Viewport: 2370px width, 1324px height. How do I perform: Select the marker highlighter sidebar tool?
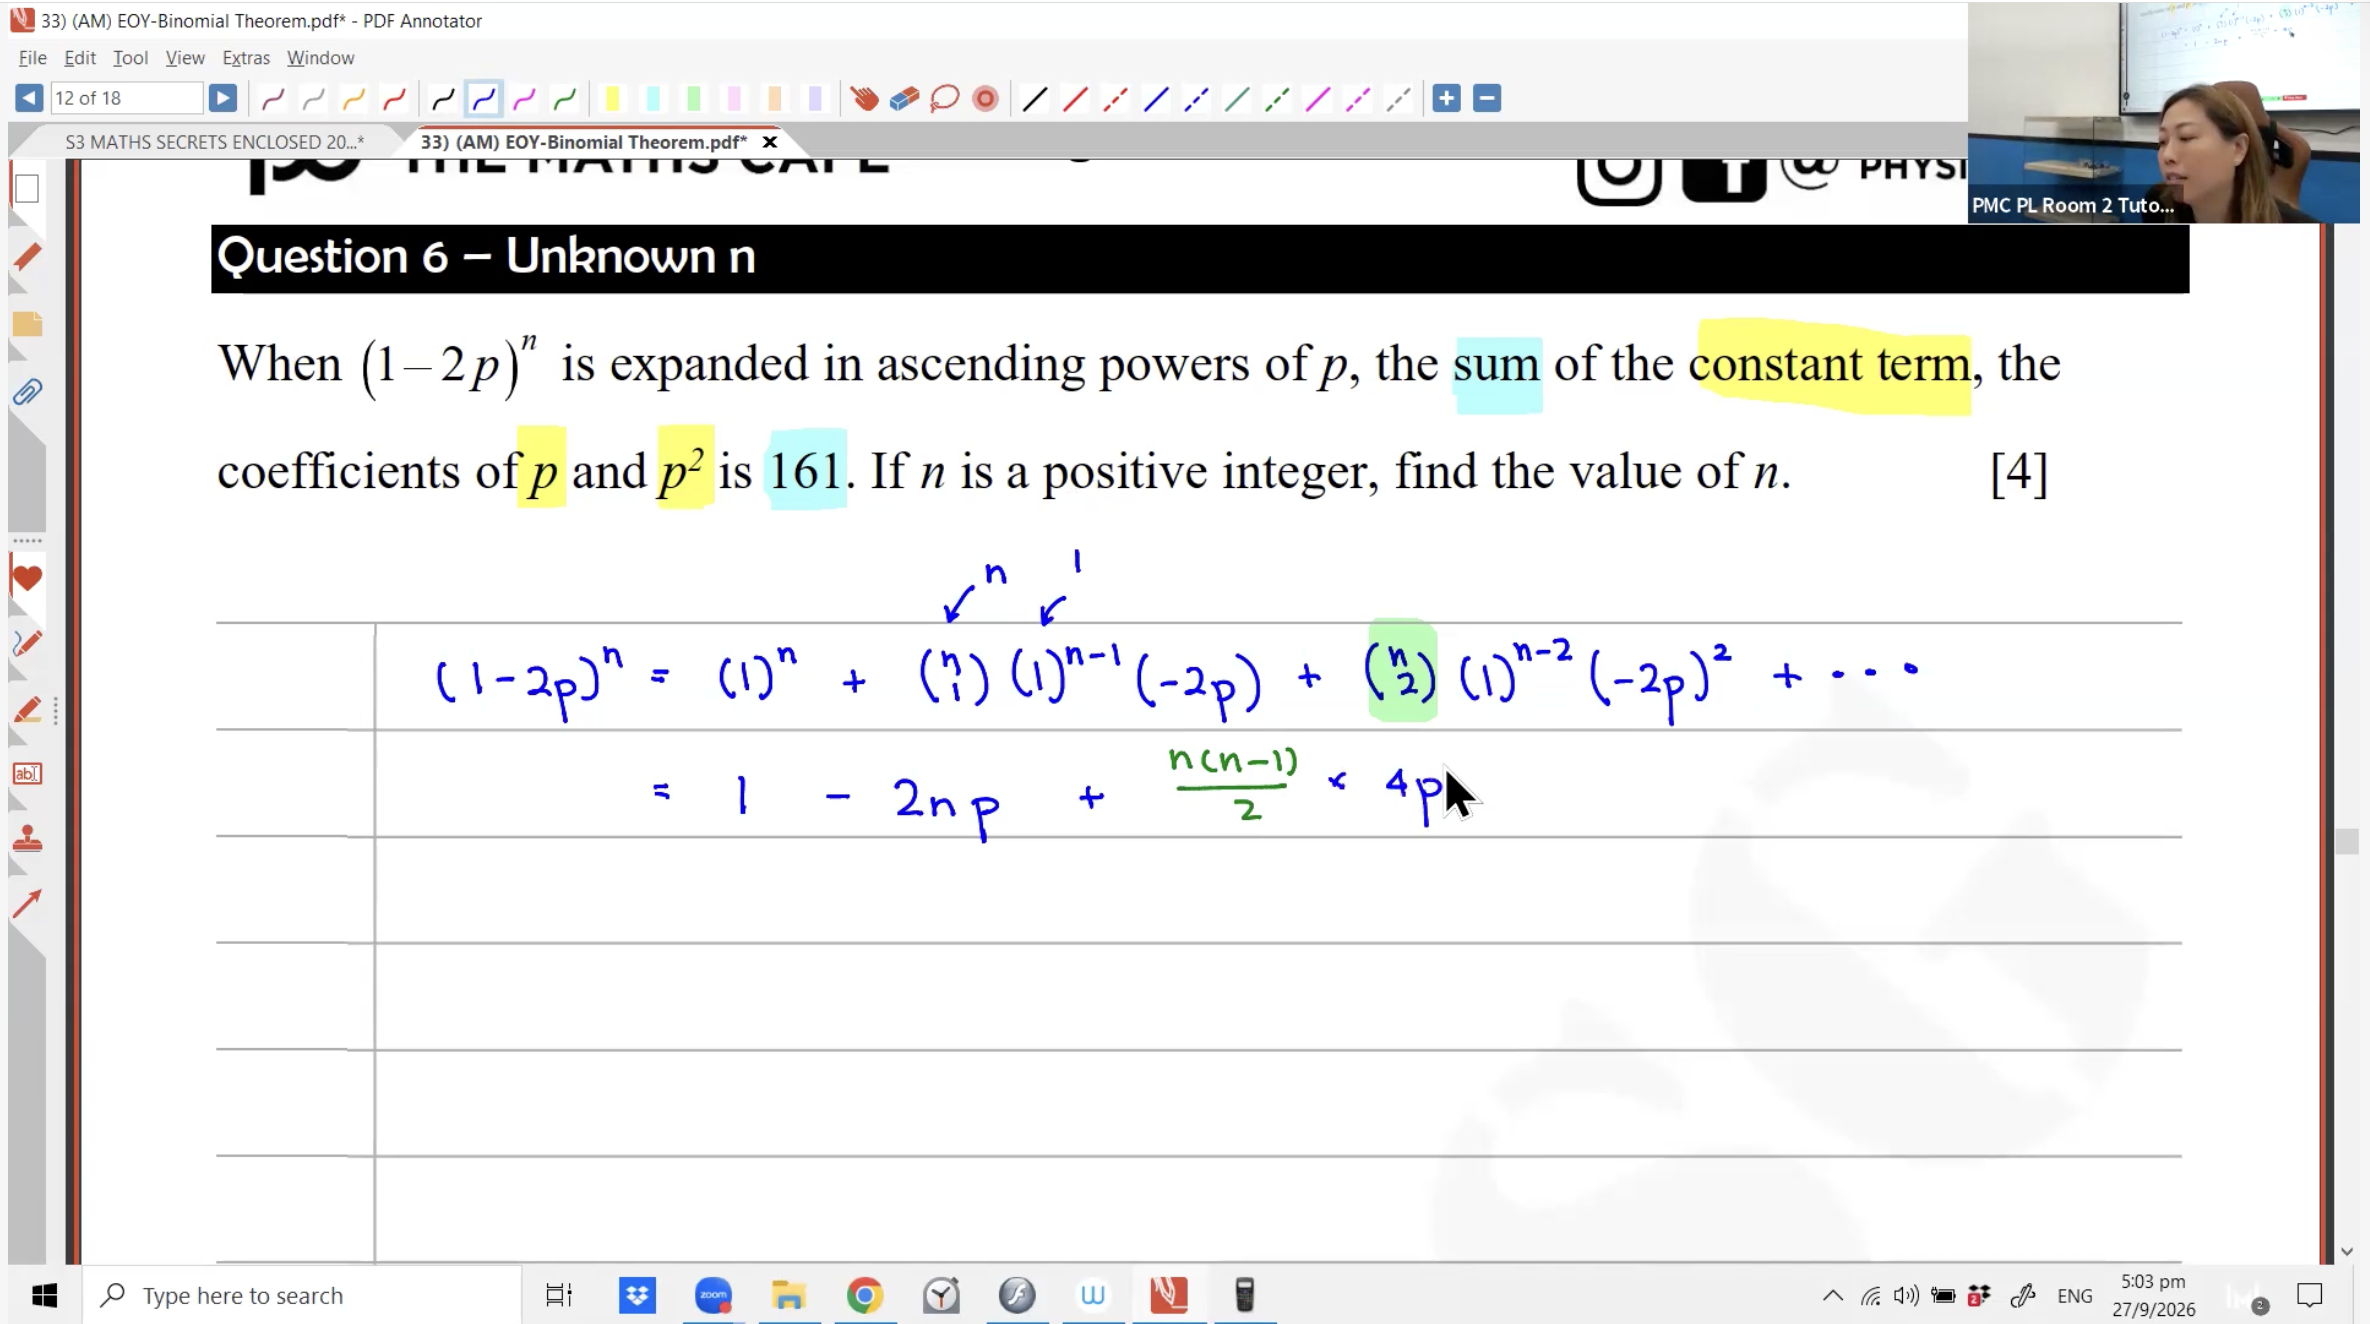tap(27, 710)
